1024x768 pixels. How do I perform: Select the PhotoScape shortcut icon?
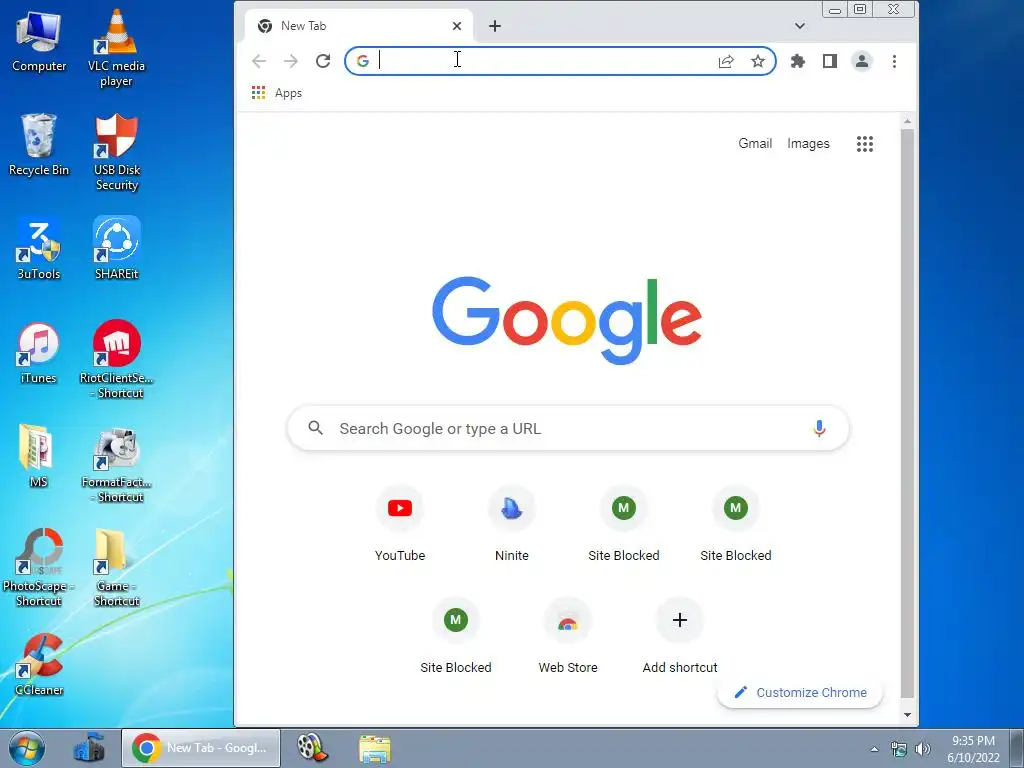[39, 568]
